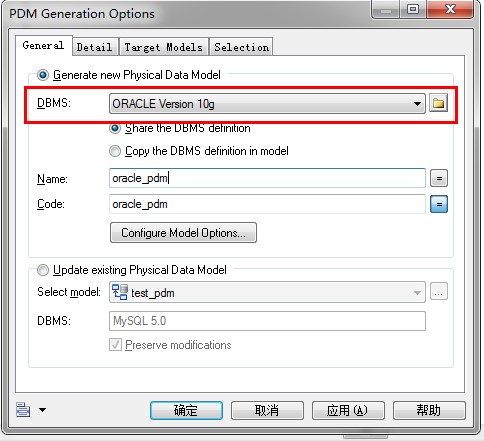Select Share the DBMS definition option

(x=115, y=128)
